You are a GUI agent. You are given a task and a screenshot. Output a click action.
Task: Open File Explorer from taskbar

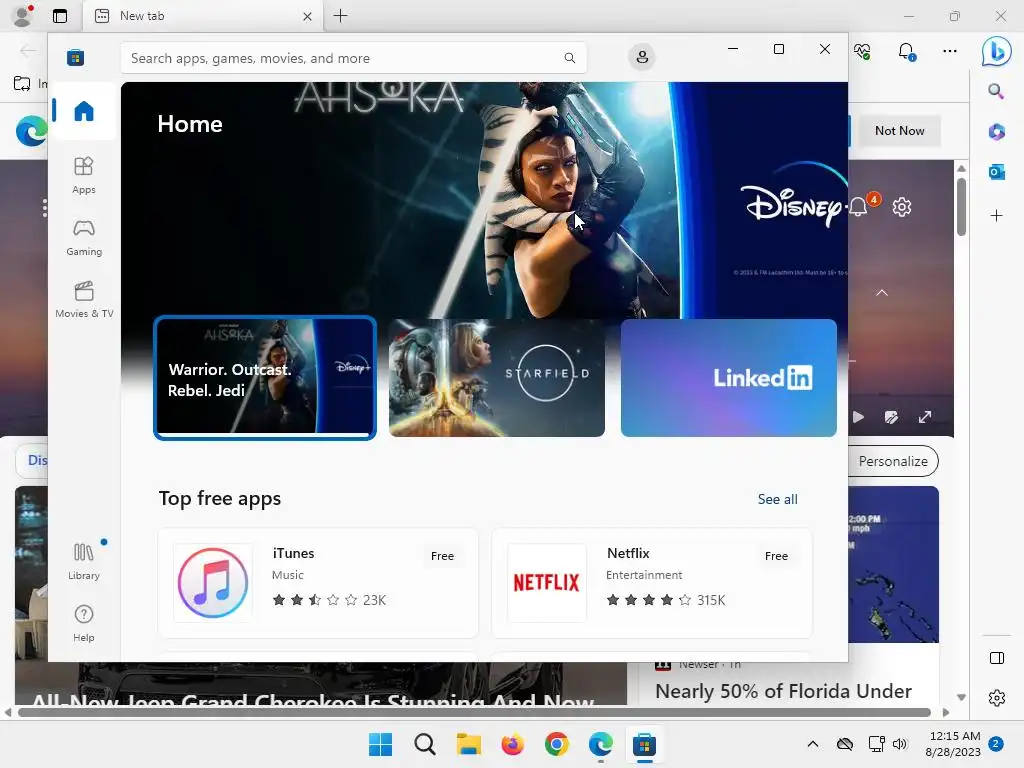(x=468, y=744)
